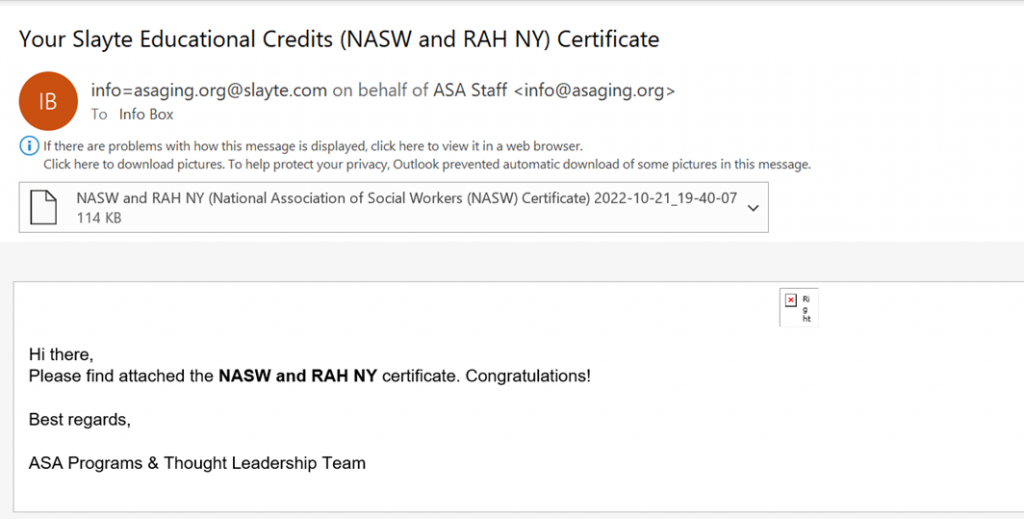
Task: Click the view in web browser notice
Action: [313, 146]
